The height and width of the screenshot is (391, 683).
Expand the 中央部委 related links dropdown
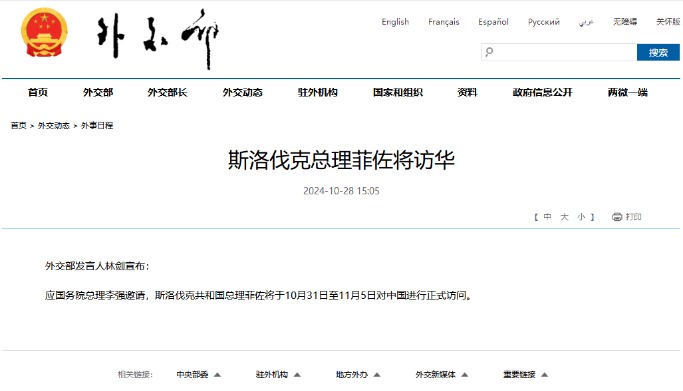point(198,374)
